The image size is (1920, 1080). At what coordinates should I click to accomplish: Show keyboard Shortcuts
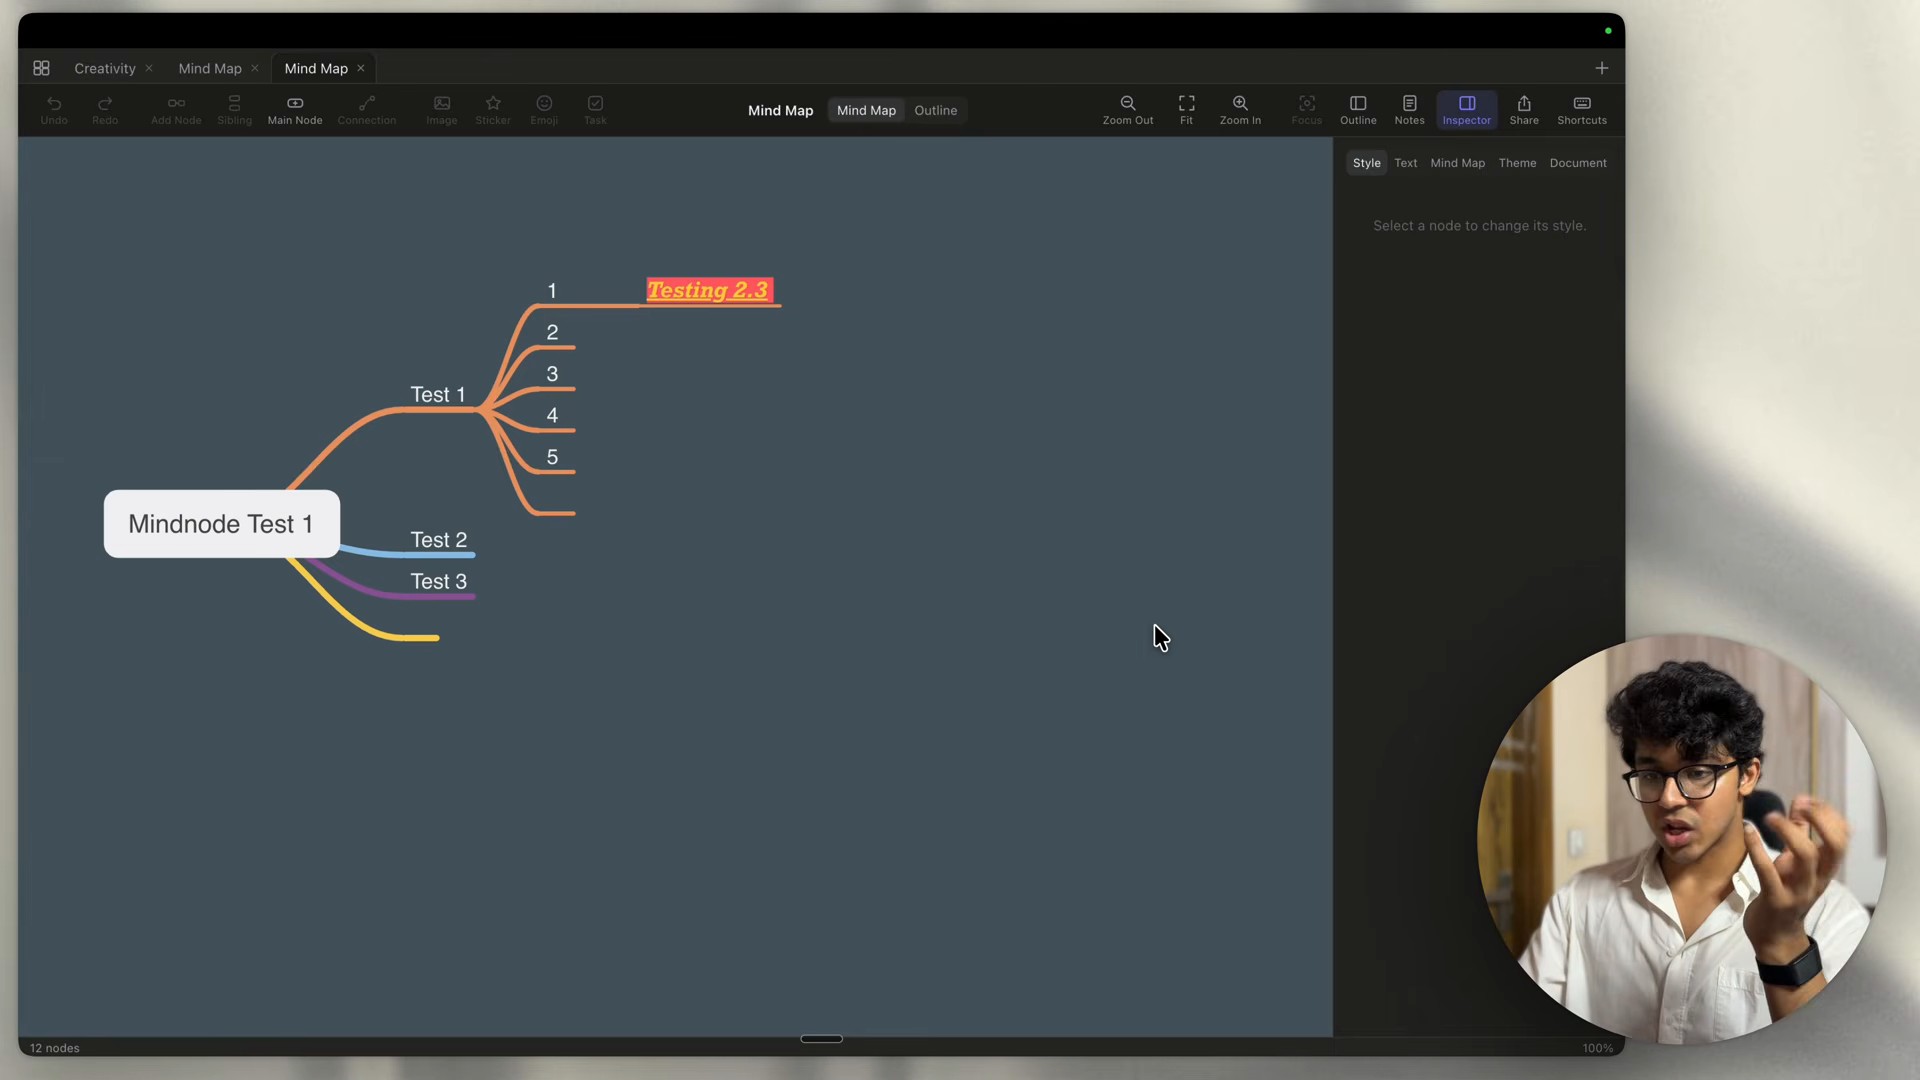pyautogui.click(x=1582, y=109)
